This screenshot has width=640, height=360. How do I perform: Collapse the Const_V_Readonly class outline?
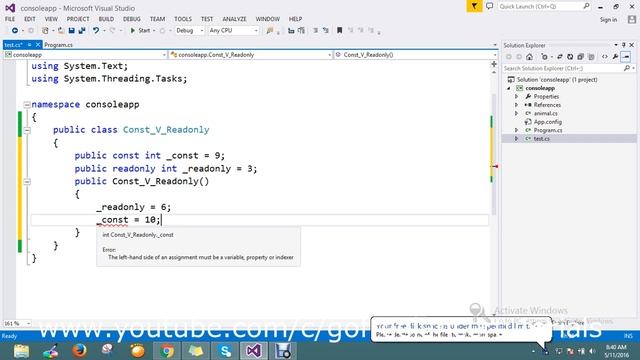click(x=27, y=130)
